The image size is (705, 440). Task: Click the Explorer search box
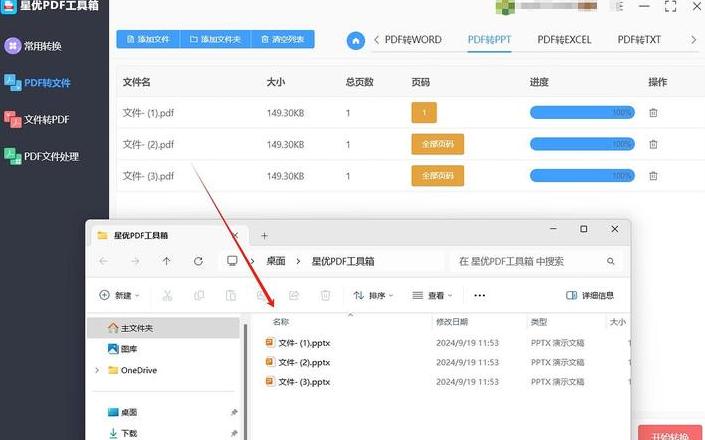538,261
